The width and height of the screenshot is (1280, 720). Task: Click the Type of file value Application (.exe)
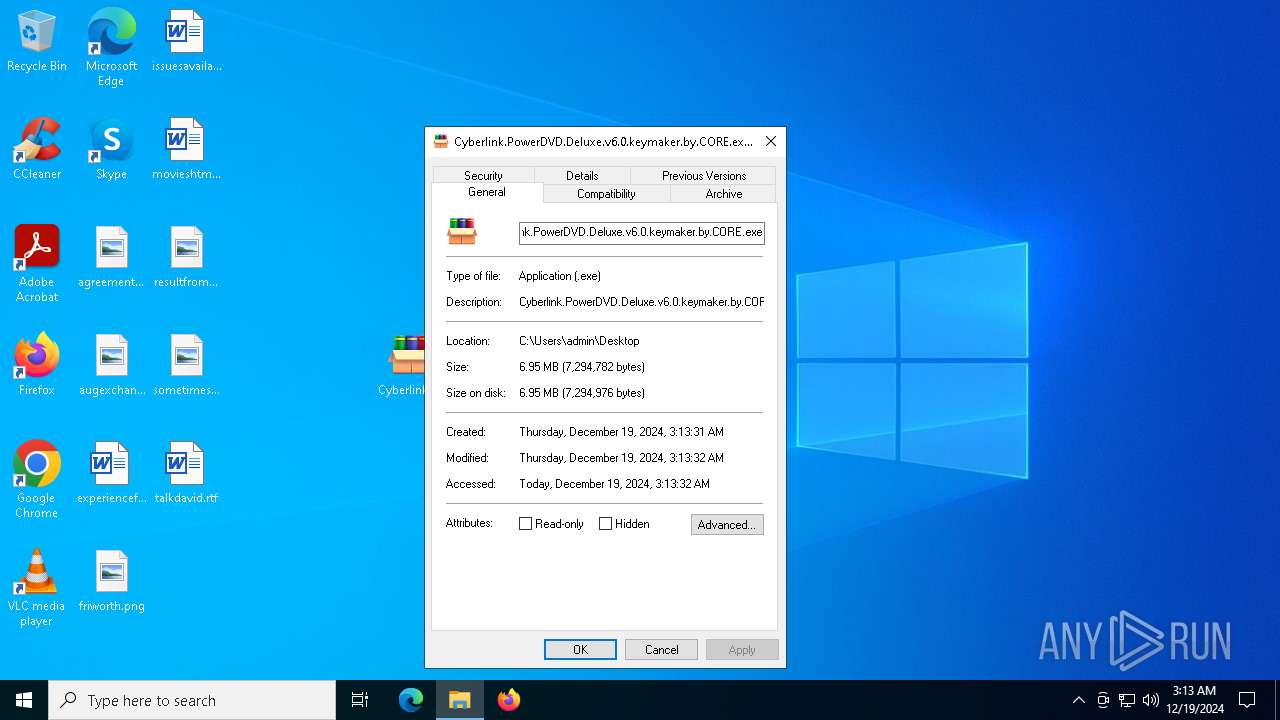pos(560,276)
